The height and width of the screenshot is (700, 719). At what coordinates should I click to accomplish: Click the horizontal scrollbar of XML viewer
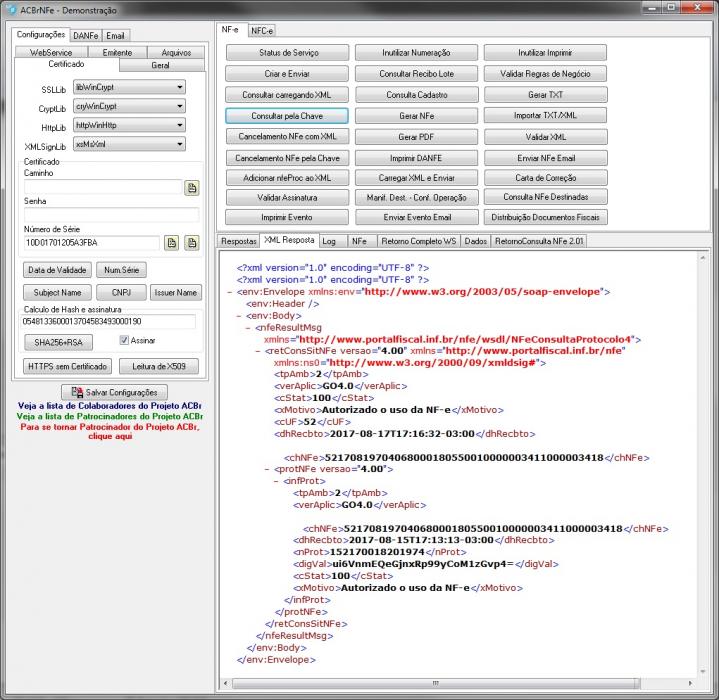436,683
